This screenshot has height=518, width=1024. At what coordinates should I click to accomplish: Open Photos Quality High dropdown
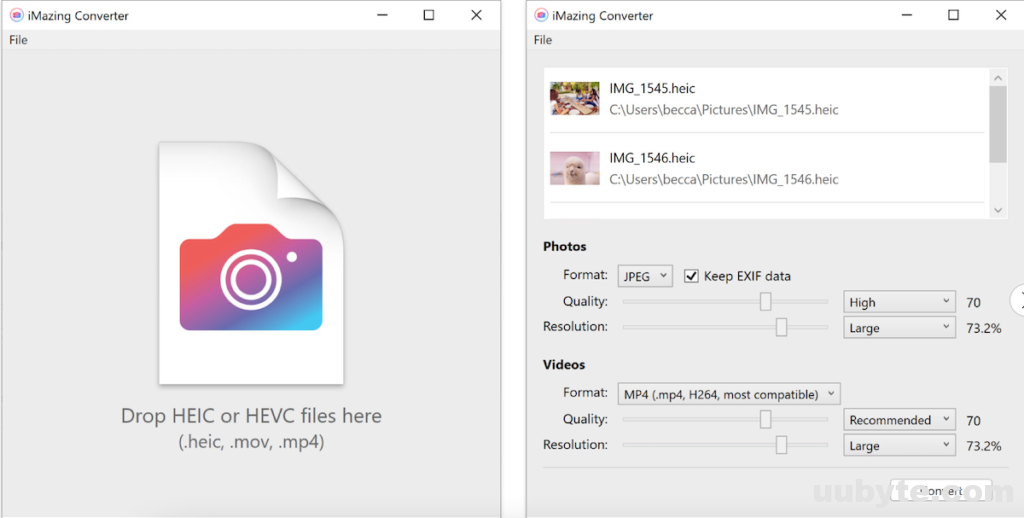[x=899, y=302]
